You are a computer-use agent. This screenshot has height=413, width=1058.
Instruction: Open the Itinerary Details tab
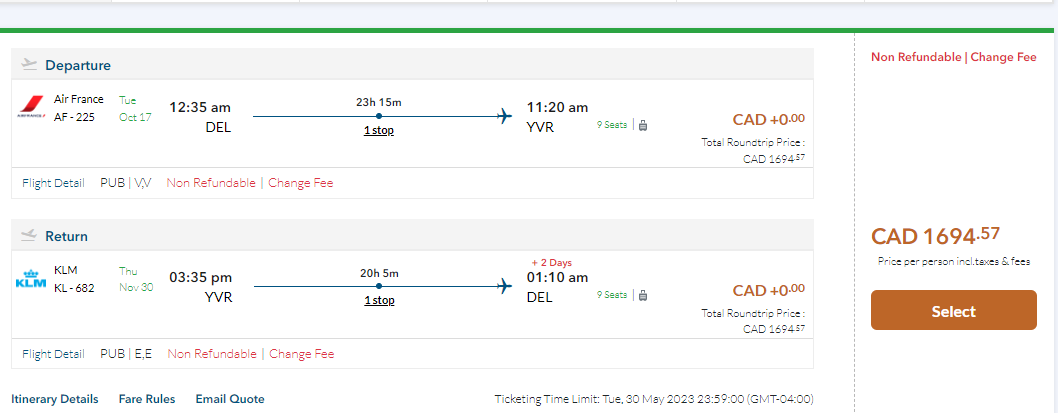pos(55,399)
